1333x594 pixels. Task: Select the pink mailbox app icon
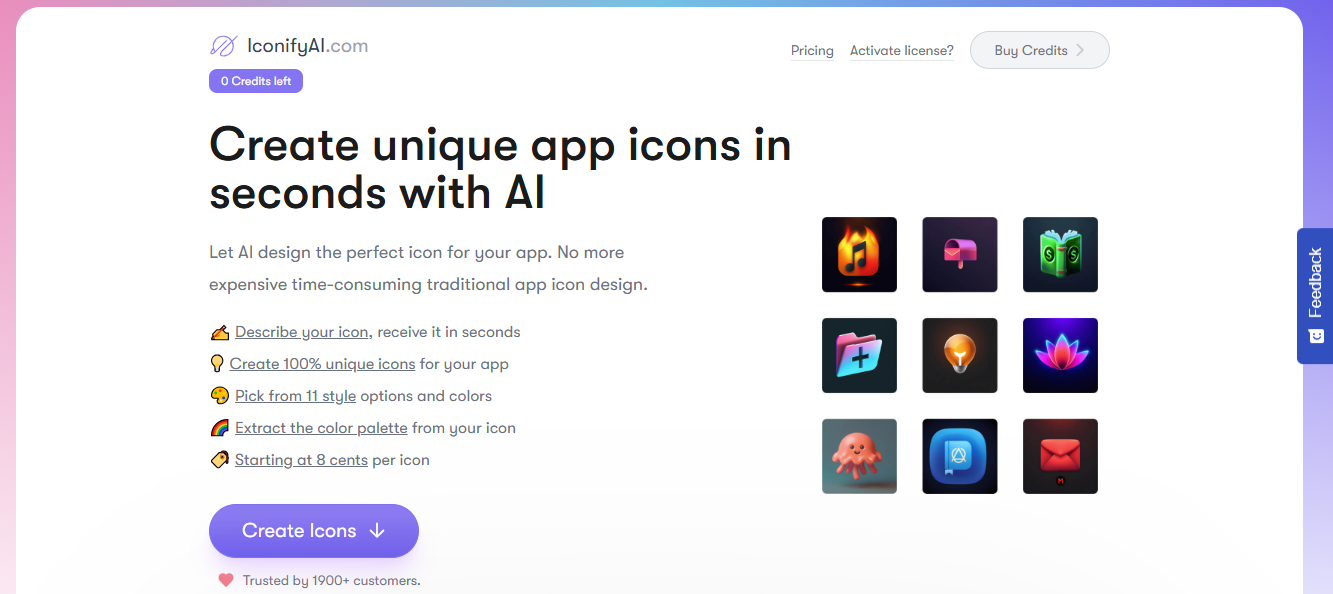point(960,255)
